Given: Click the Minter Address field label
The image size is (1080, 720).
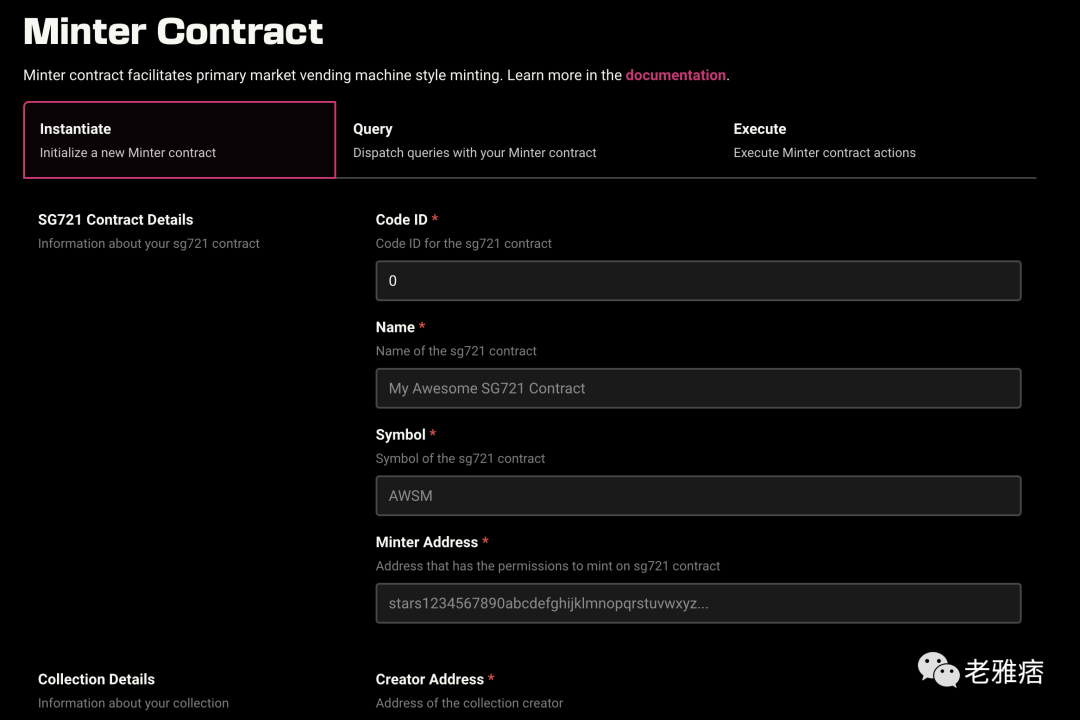Looking at the screenshot, I should 426,542.
